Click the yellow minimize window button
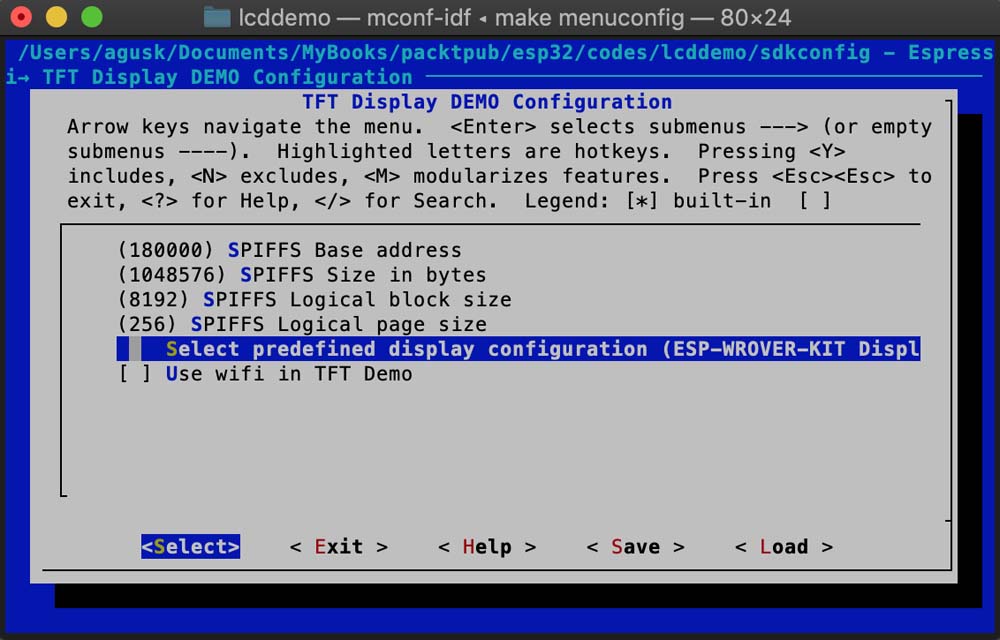The image size is (1000, 640). (56, 17)
